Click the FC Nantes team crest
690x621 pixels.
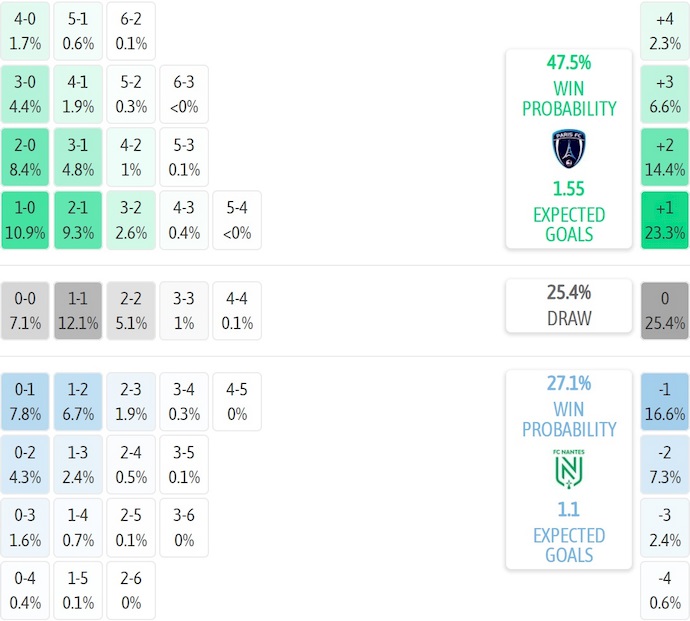(x=569, y=469)
